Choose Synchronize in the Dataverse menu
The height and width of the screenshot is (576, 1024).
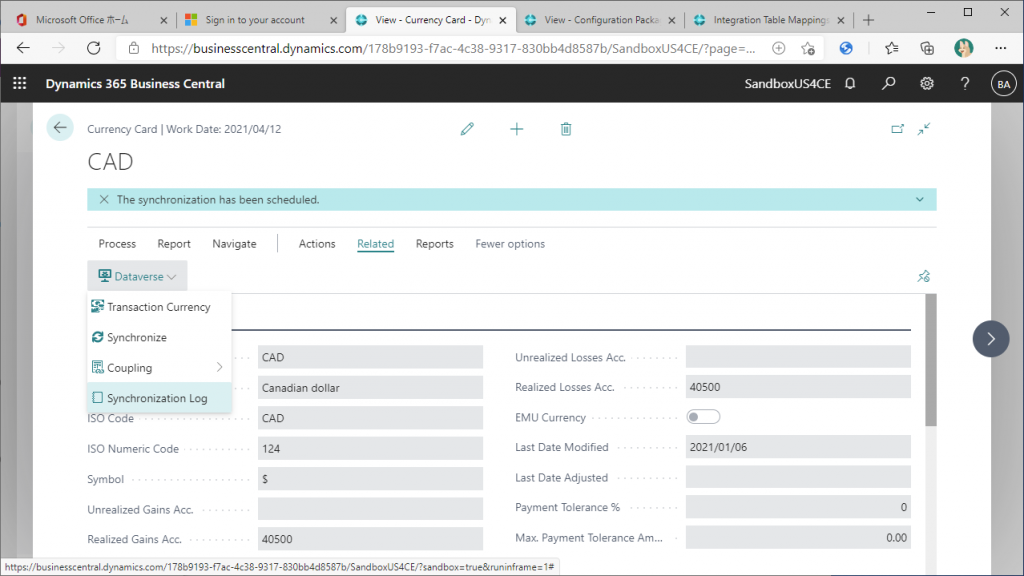(x=159, y=337)
